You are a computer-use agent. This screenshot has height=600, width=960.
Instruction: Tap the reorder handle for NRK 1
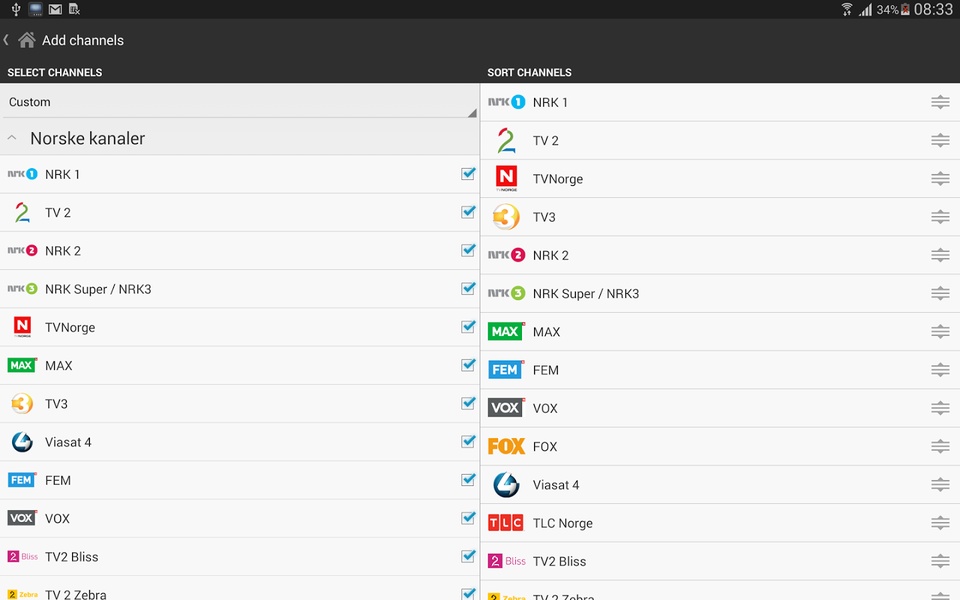point(940,102)
